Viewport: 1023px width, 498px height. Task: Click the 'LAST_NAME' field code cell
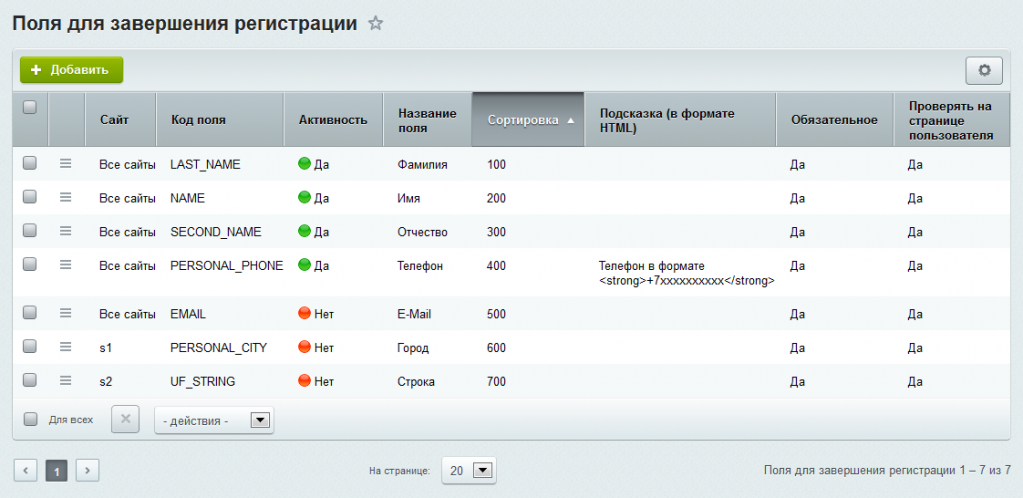point(205,165)
